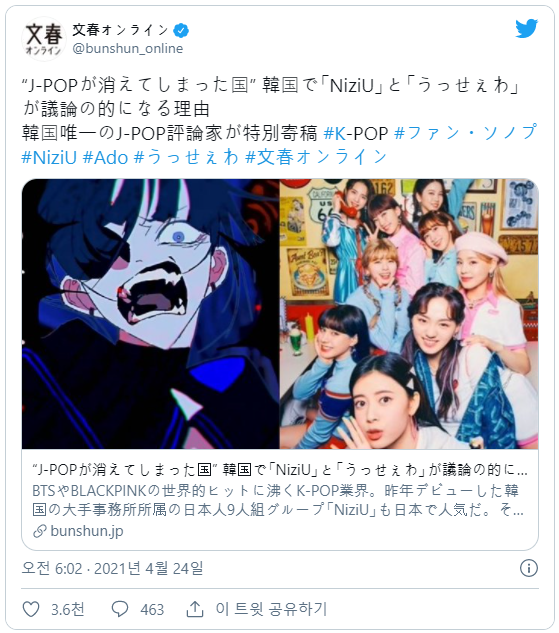Like the tweet with heart icon
The height and width of the screenshot is (633, 559).
31,609
